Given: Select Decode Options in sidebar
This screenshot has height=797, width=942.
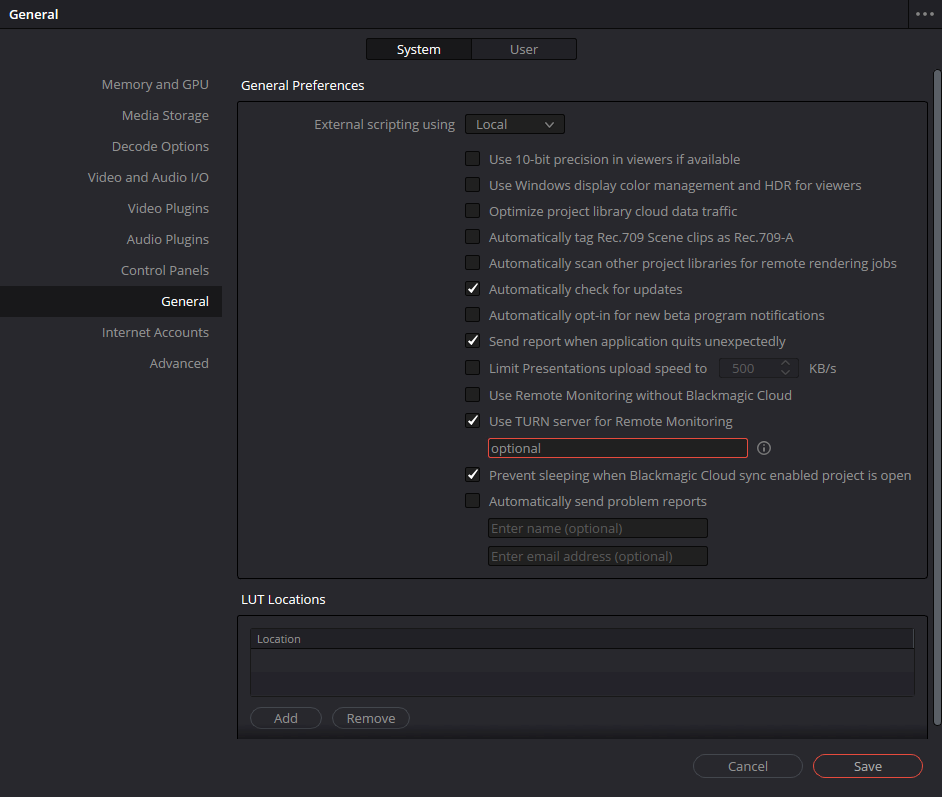Looking at the screenshot, I should [160, 147].
